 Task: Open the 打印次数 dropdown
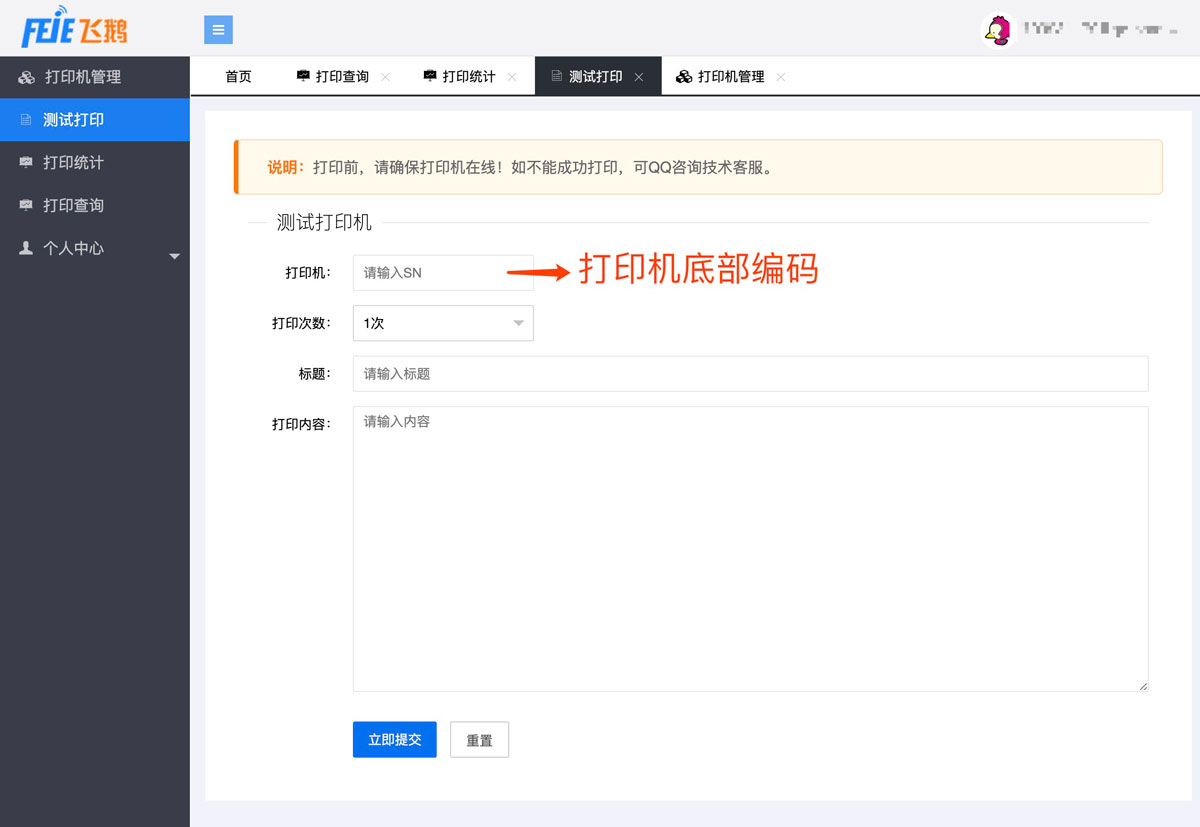[x=443, y=323]
